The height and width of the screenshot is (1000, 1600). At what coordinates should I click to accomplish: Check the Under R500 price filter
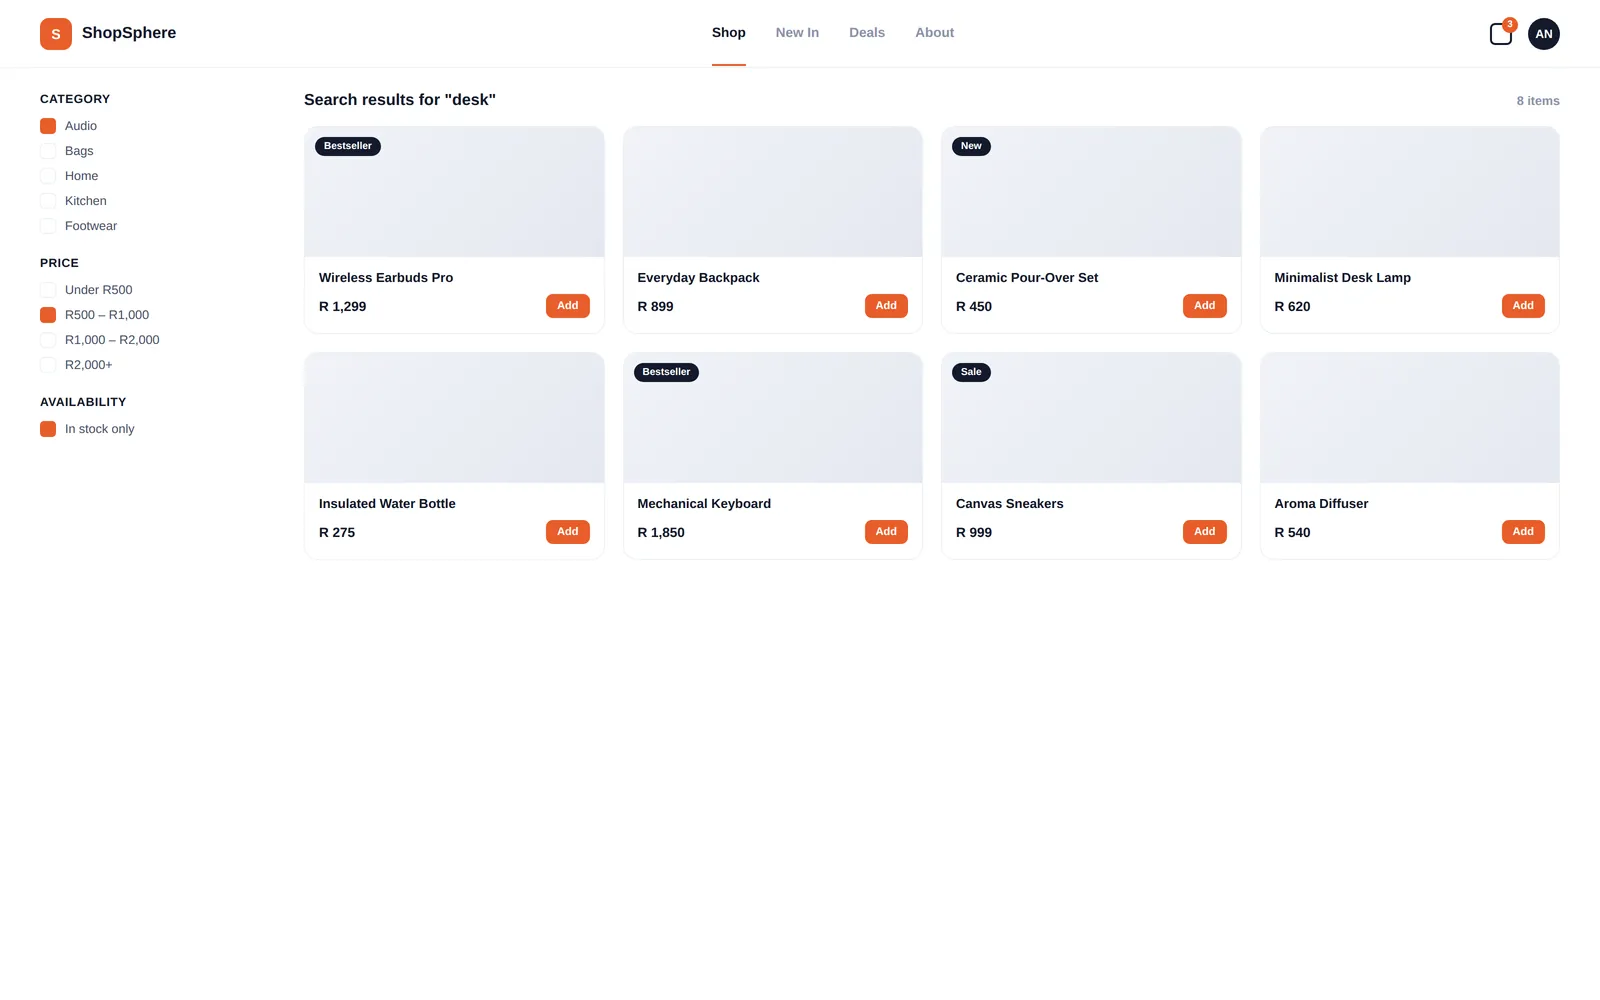[x=48, y=290]
